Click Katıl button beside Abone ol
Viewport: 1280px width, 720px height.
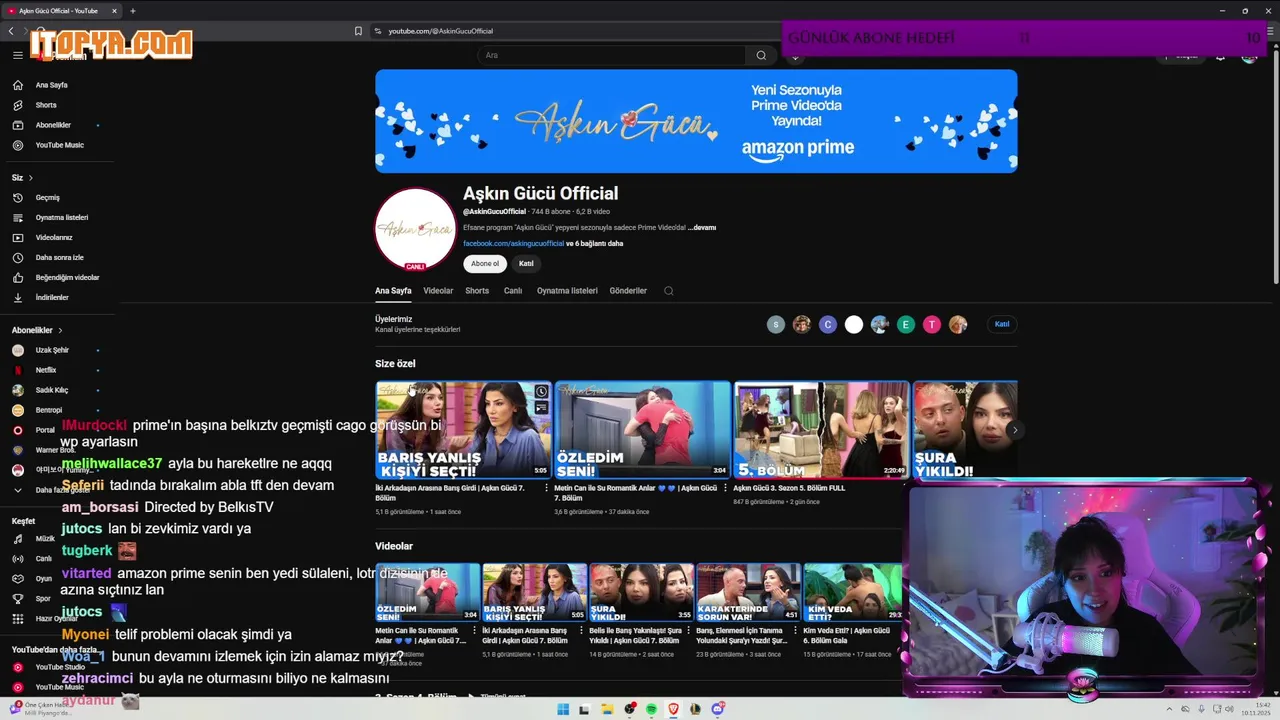[x=526, y=264]
